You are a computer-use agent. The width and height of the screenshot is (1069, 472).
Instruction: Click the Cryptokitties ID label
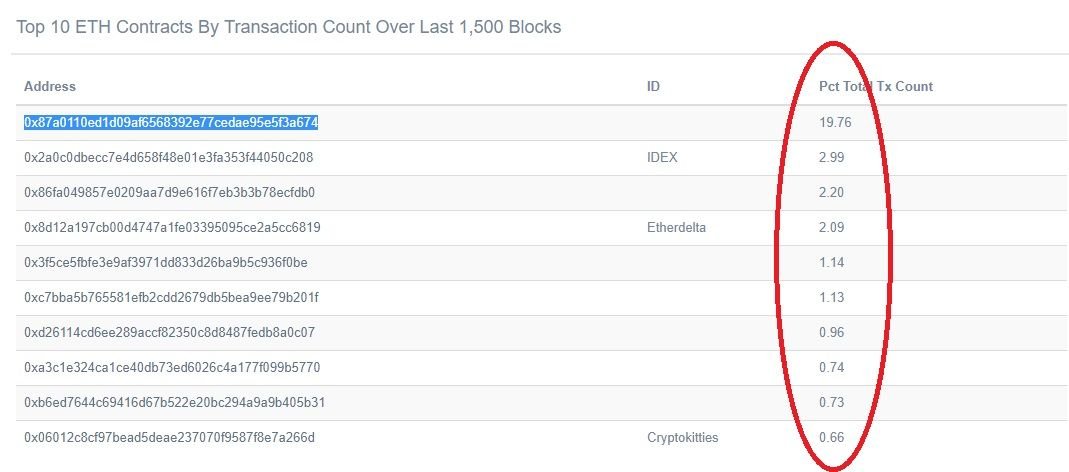[x=682, y=437]
